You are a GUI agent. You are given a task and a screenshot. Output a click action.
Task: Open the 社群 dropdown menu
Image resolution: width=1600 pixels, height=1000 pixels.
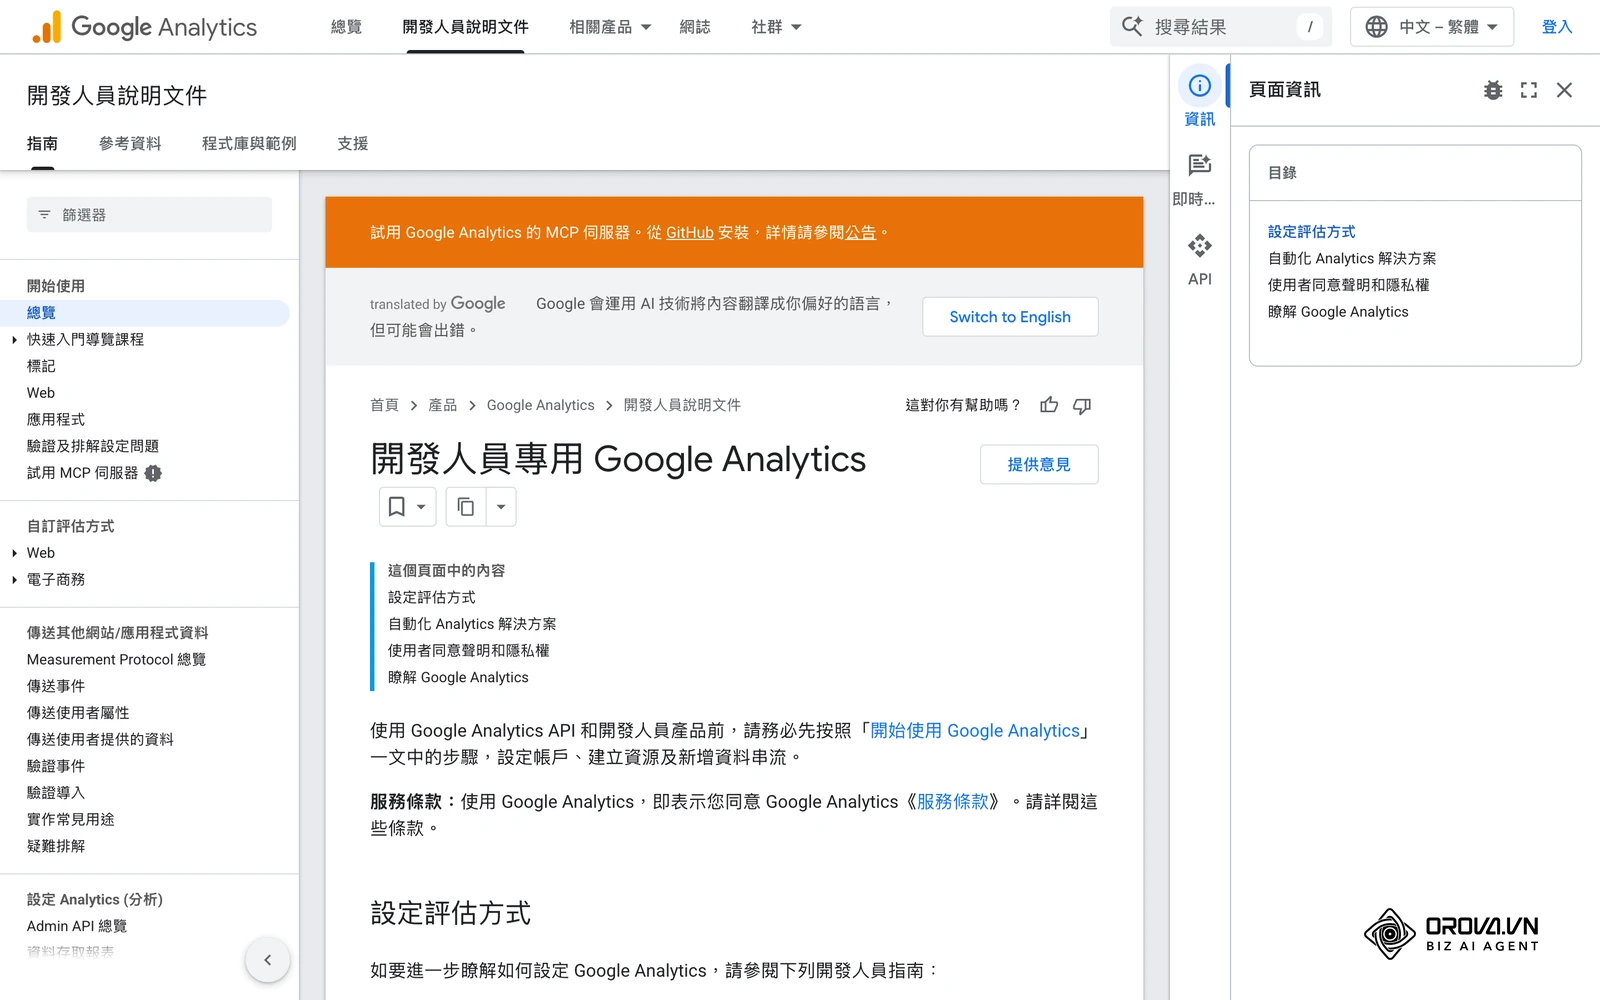click(776, 27)
